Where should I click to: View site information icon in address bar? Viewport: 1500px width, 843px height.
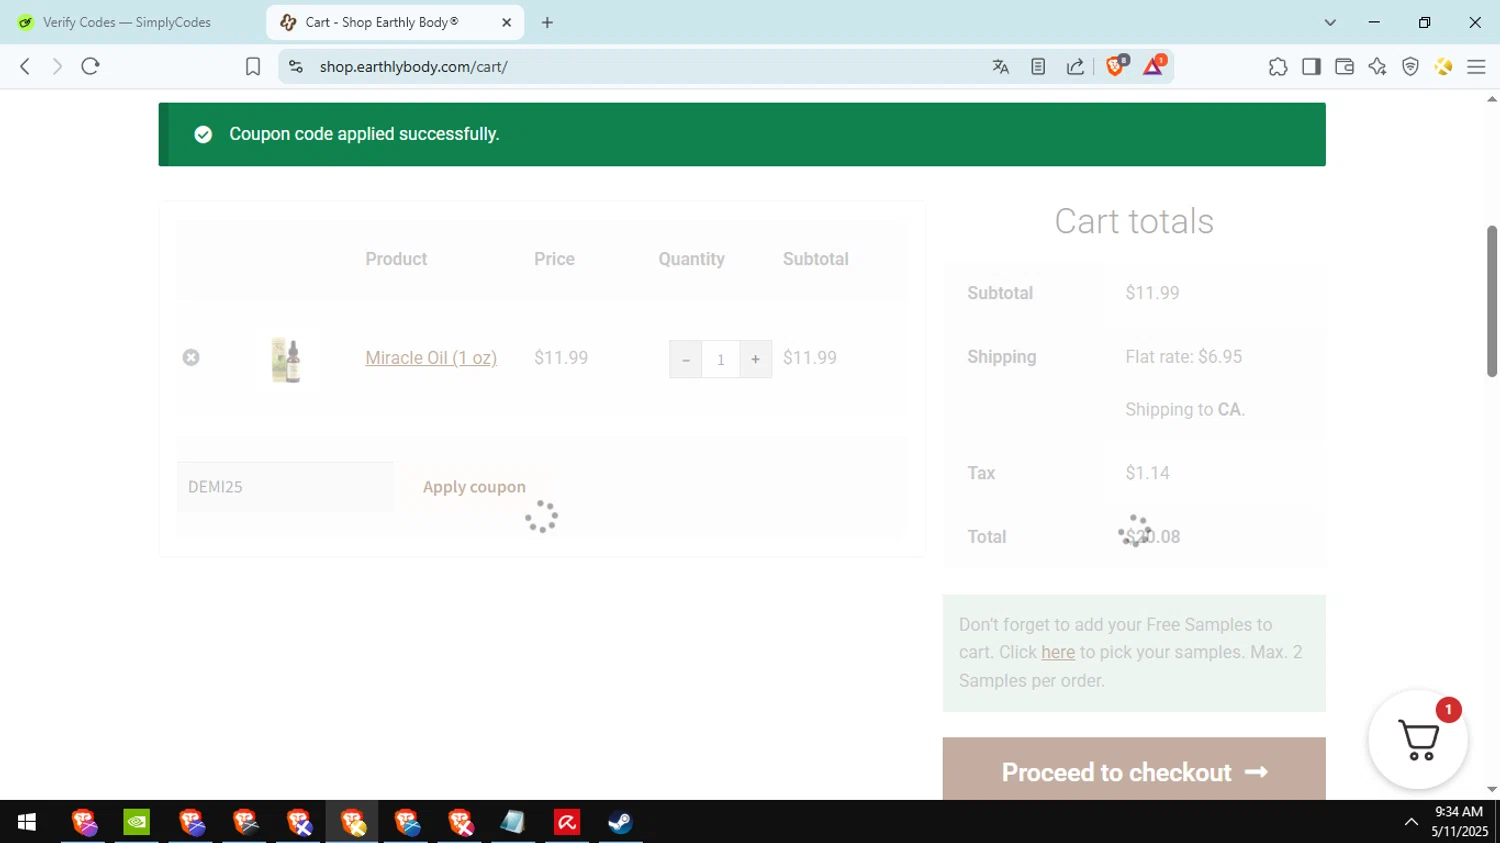[x=295, y=67]
